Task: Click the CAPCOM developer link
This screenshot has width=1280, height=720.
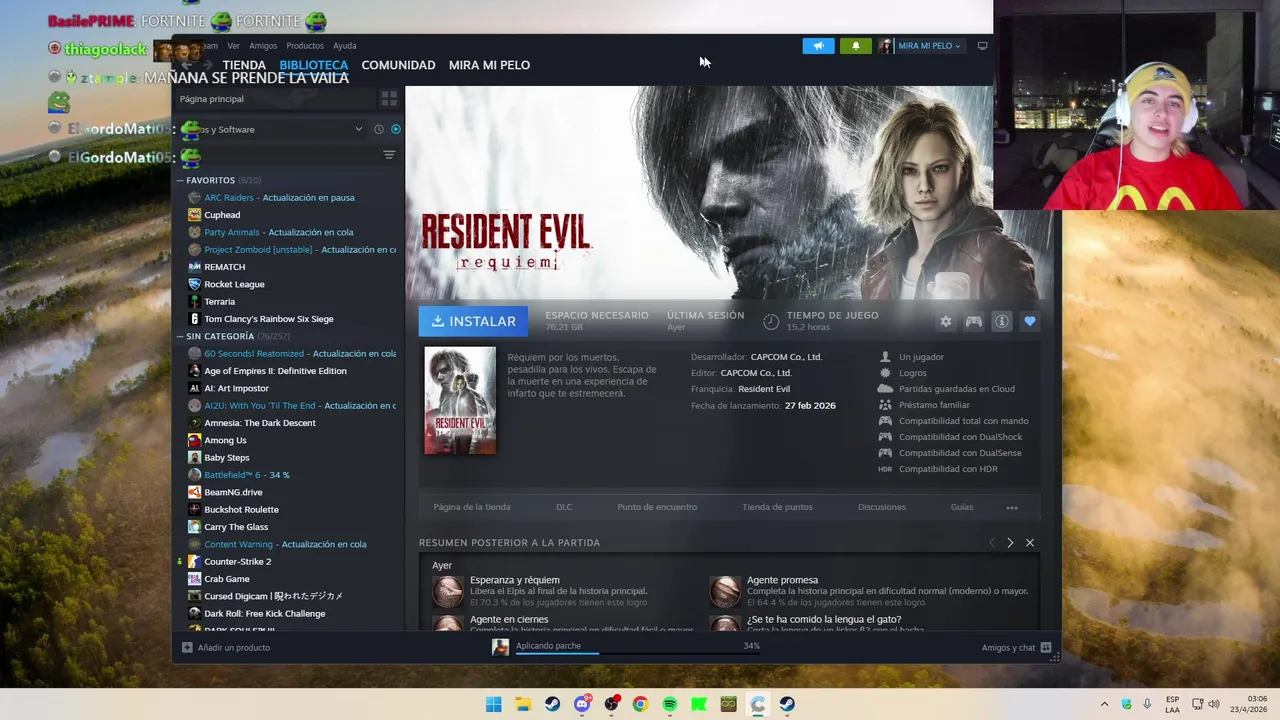Action: pyautogui.click(x=786, y=357)
